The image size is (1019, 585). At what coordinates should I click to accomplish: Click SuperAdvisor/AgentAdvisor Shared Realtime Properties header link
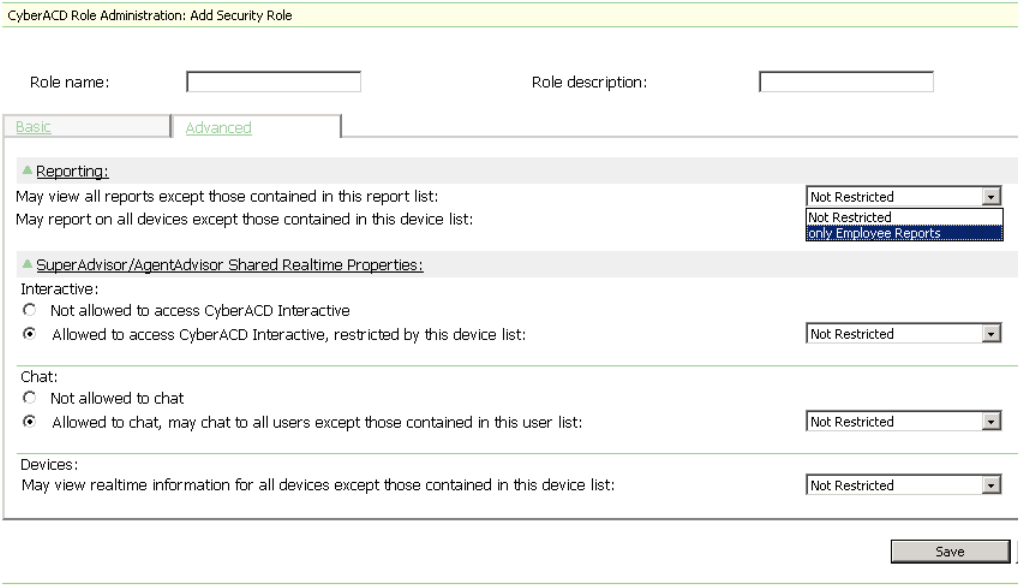click(x=230, y=265)
